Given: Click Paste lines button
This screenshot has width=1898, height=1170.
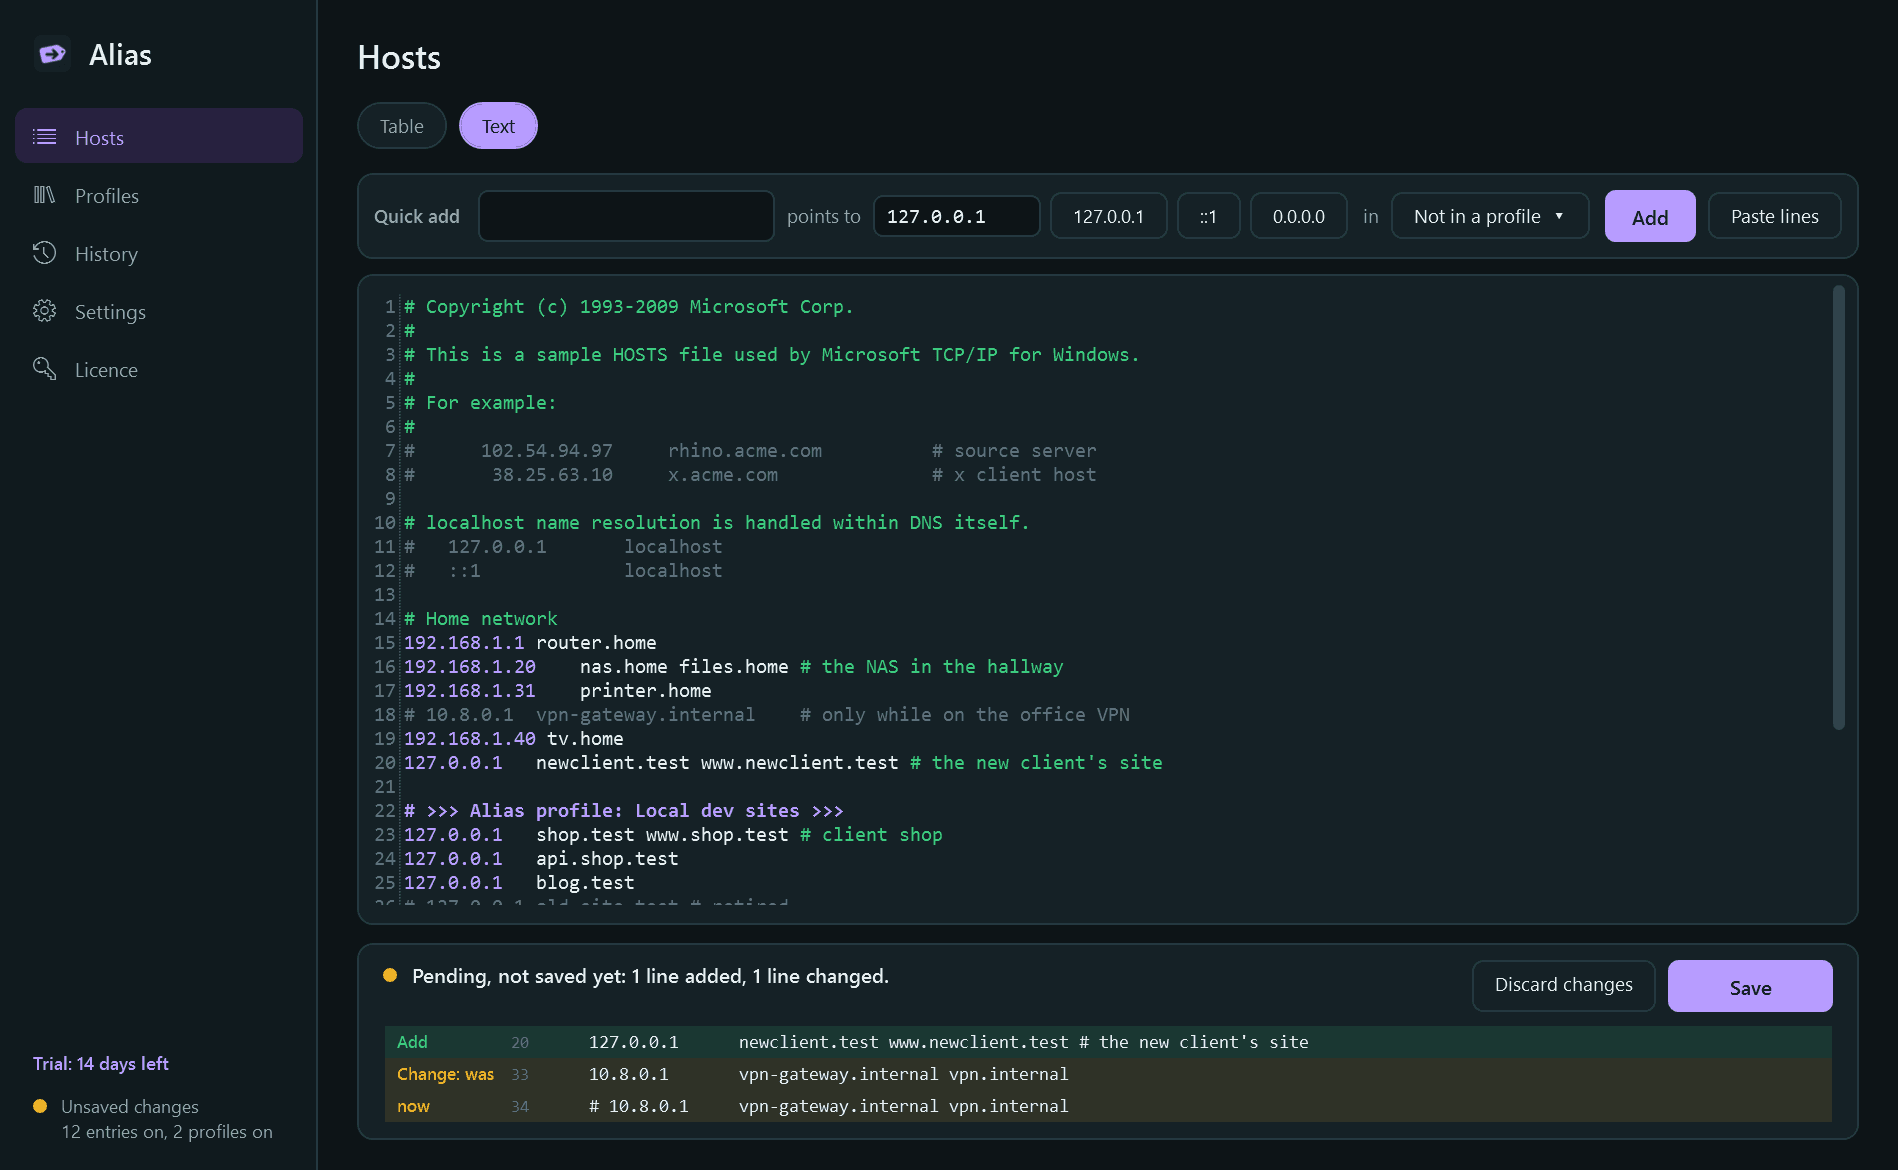Looking at the screenshot, I should (x=1774, y=216).
